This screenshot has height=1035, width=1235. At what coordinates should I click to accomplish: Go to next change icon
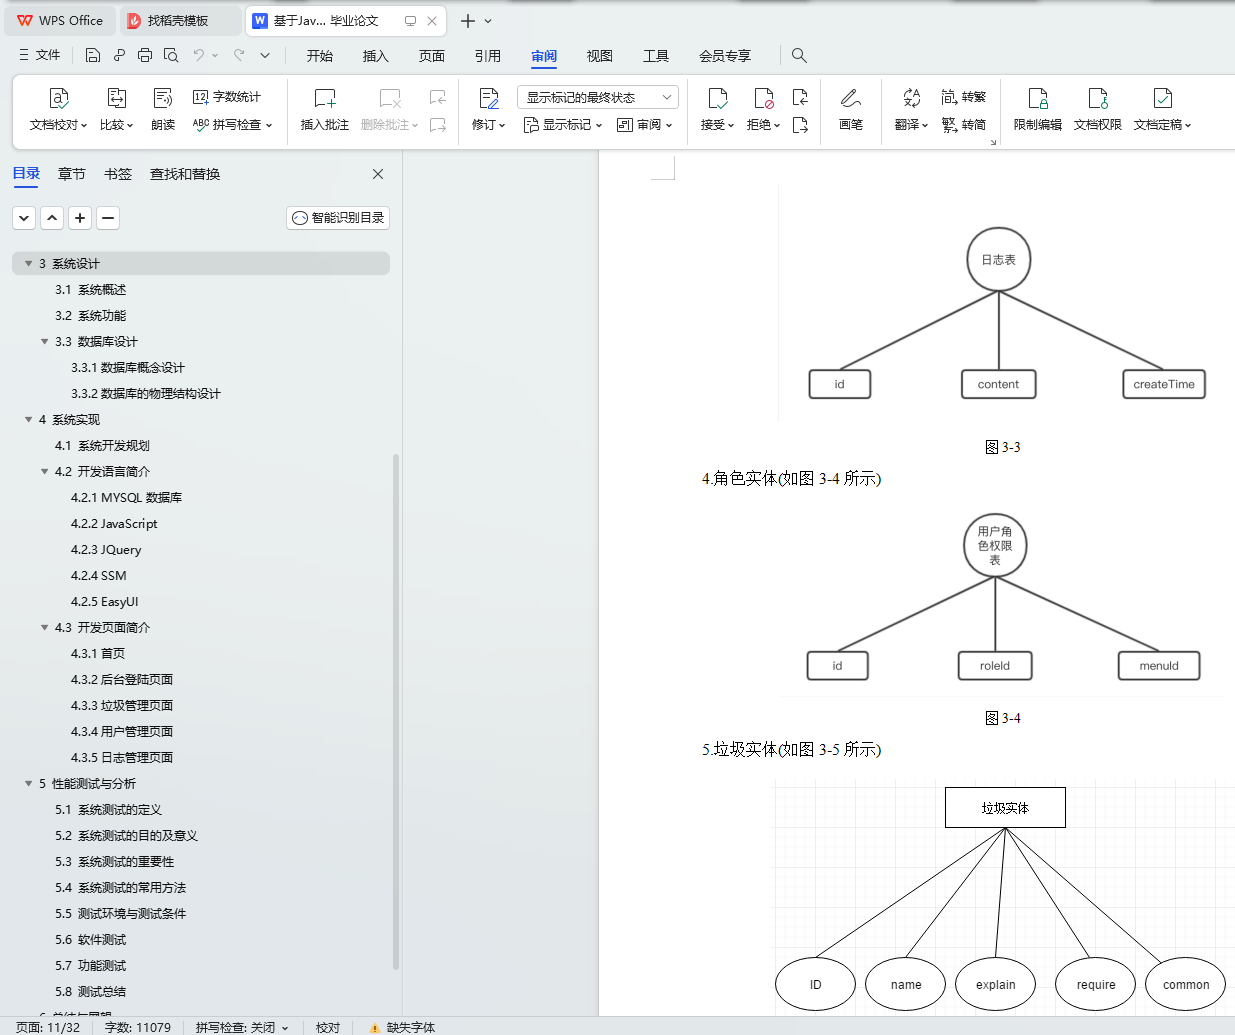(x=800, y=125)
